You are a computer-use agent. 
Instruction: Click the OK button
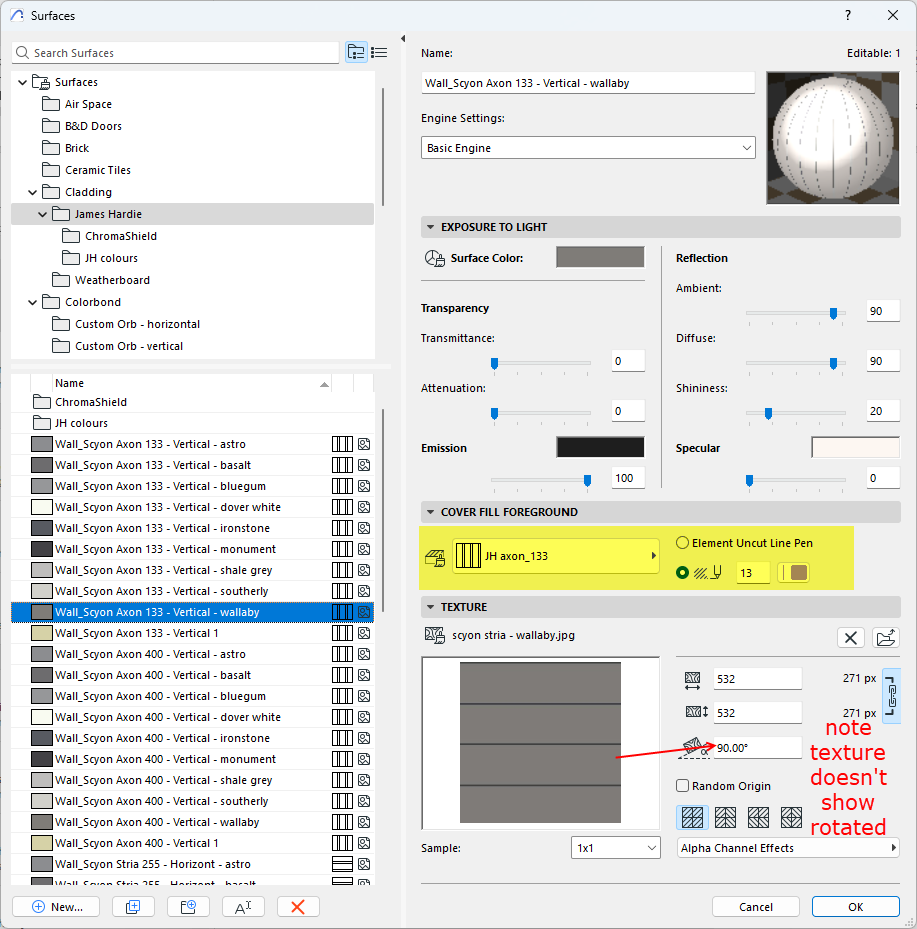(855, 906)
